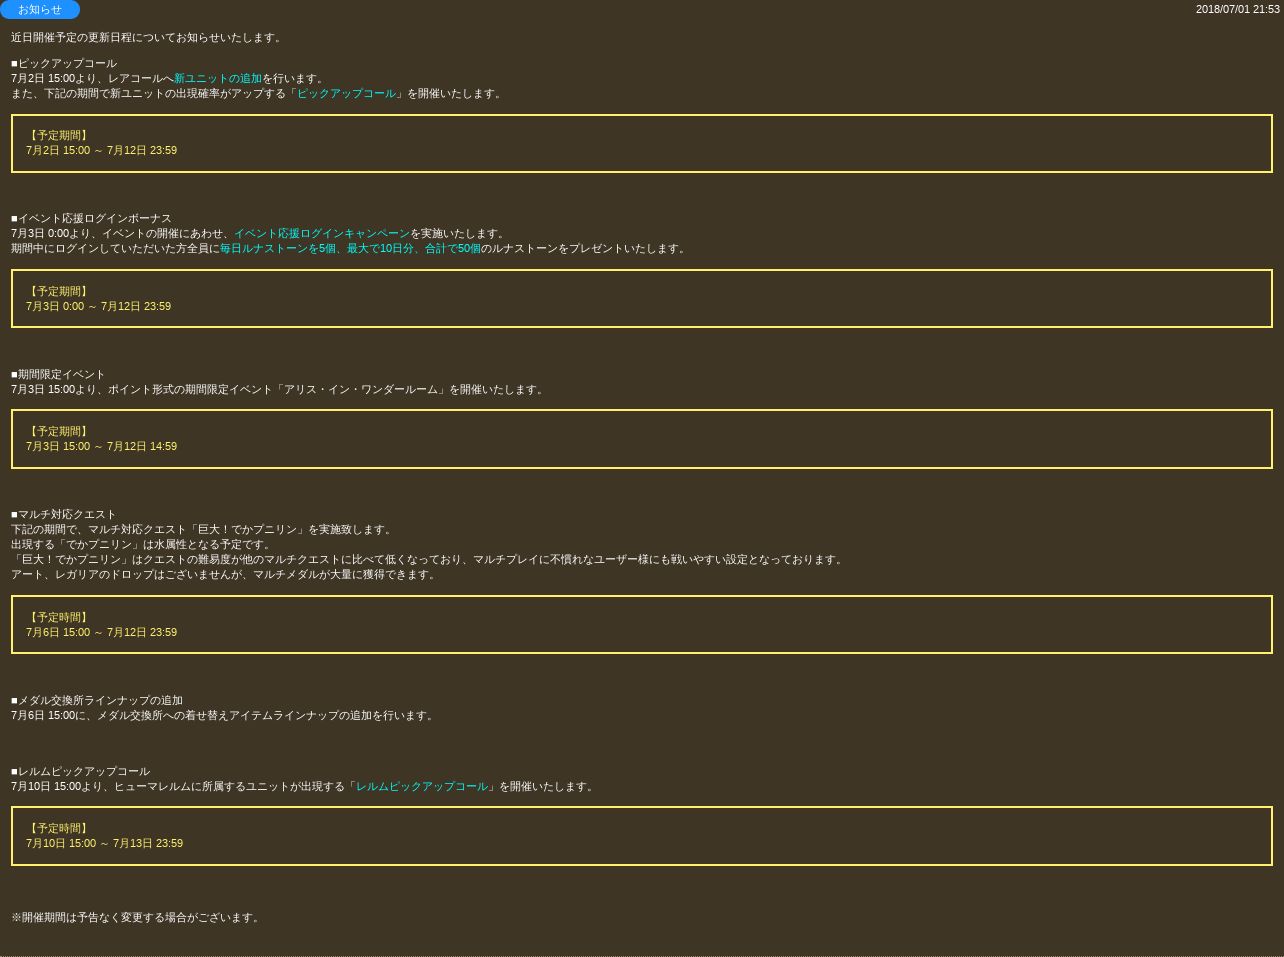Open the 新ユニットの追加 link
This screenshot has height=957, width=1284.
pos(218,79)
